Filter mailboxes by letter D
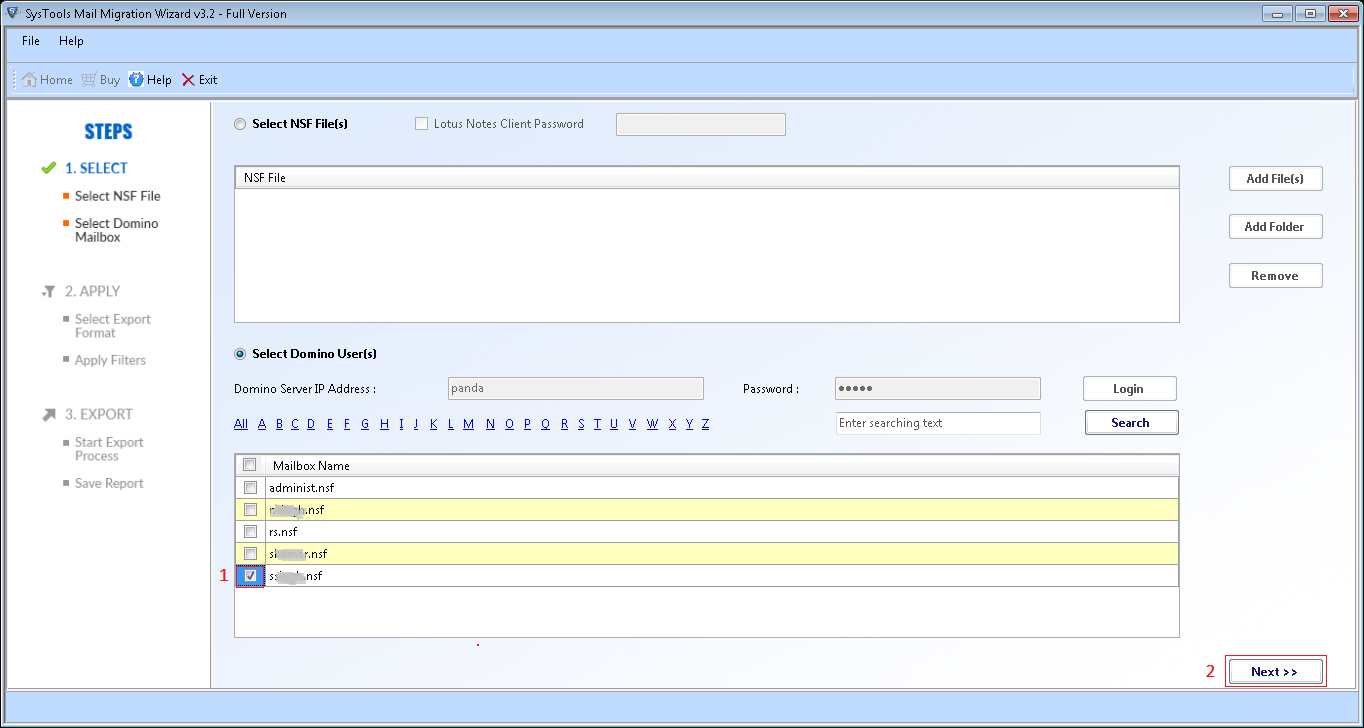The height and width of the screenshot is (728, 1364). [311, 424]
